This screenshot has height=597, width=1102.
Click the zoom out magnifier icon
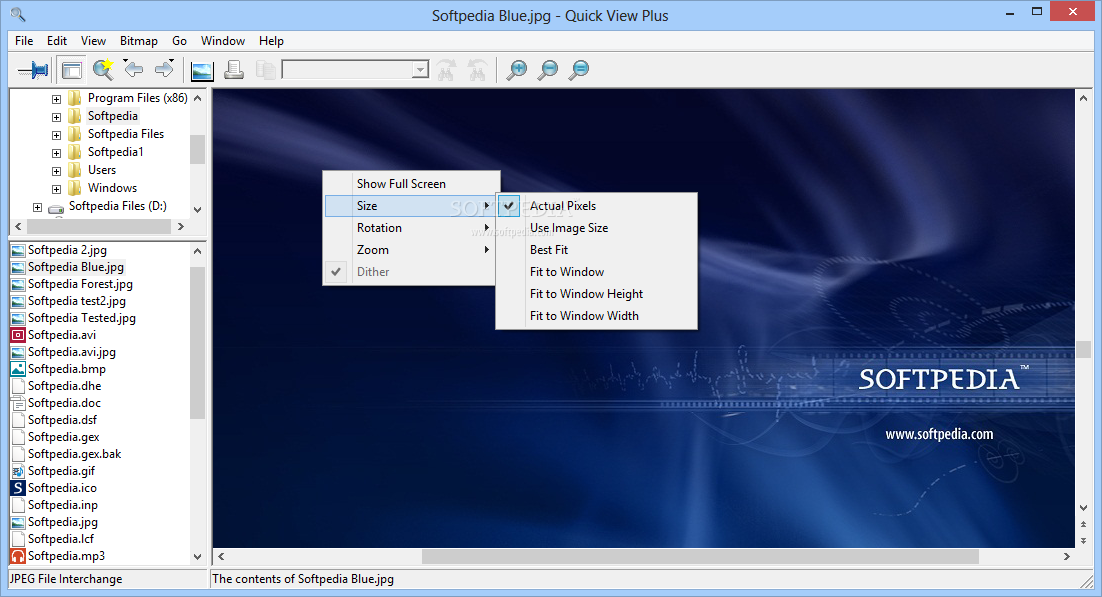point(547,70)
